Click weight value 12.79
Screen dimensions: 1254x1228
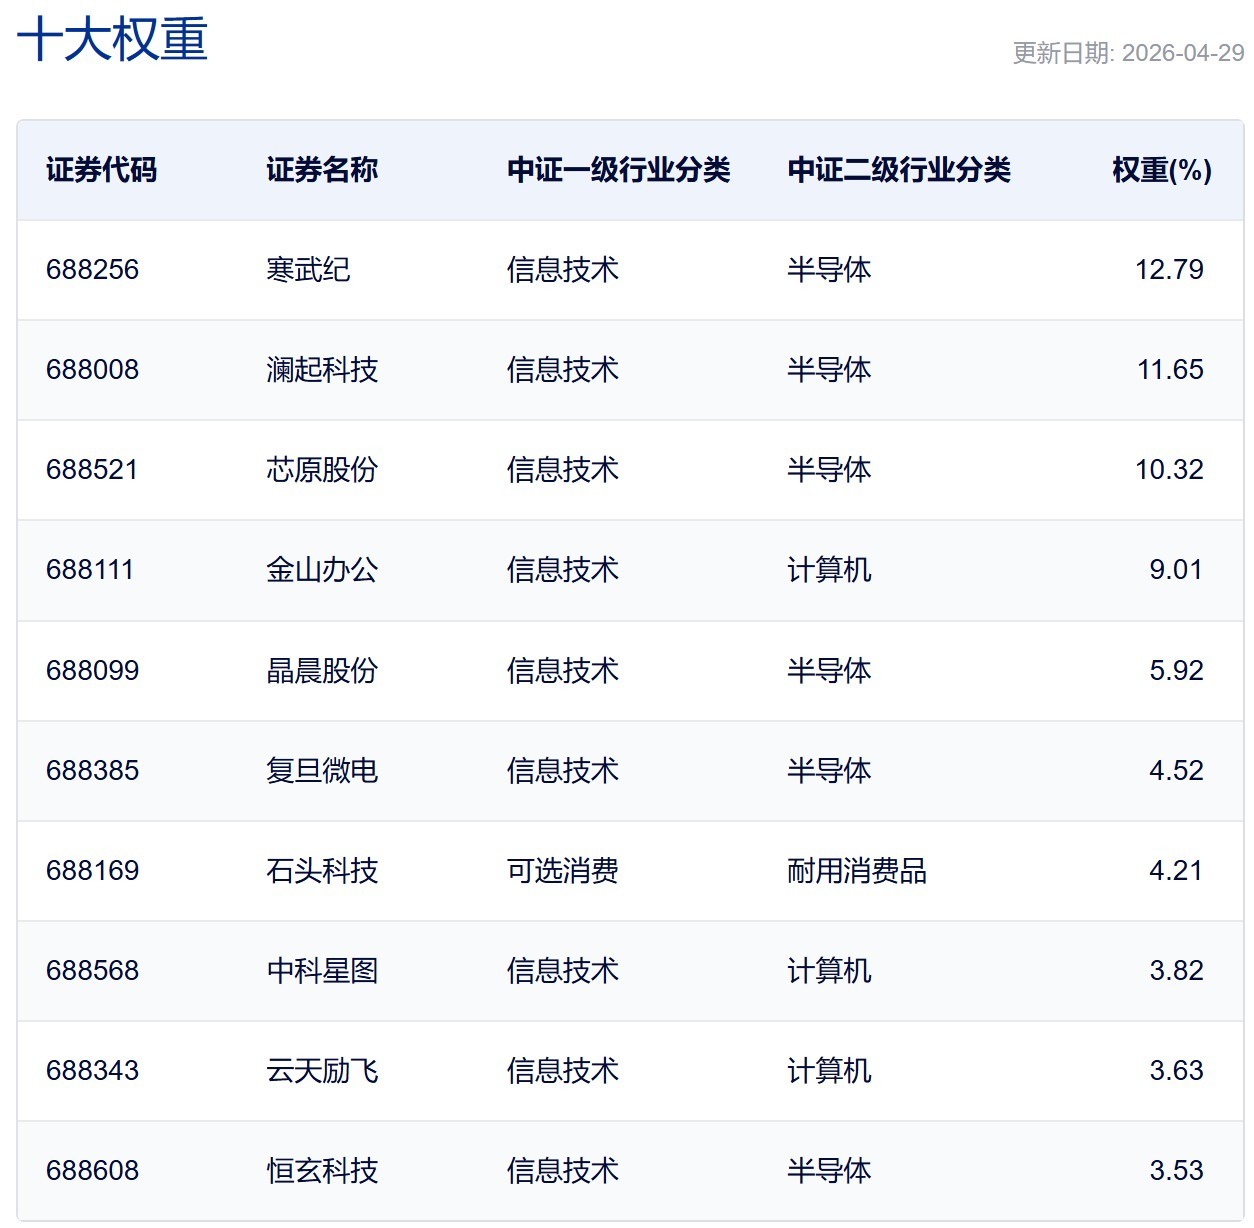coord(1169,270)
